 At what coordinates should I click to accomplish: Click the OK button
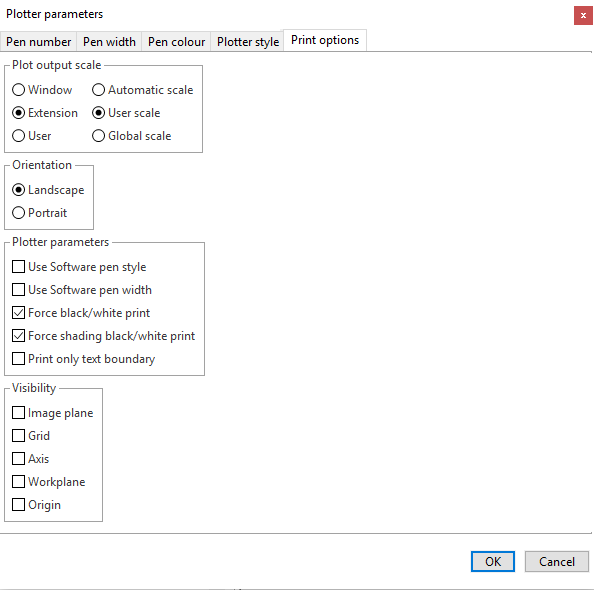493,561
